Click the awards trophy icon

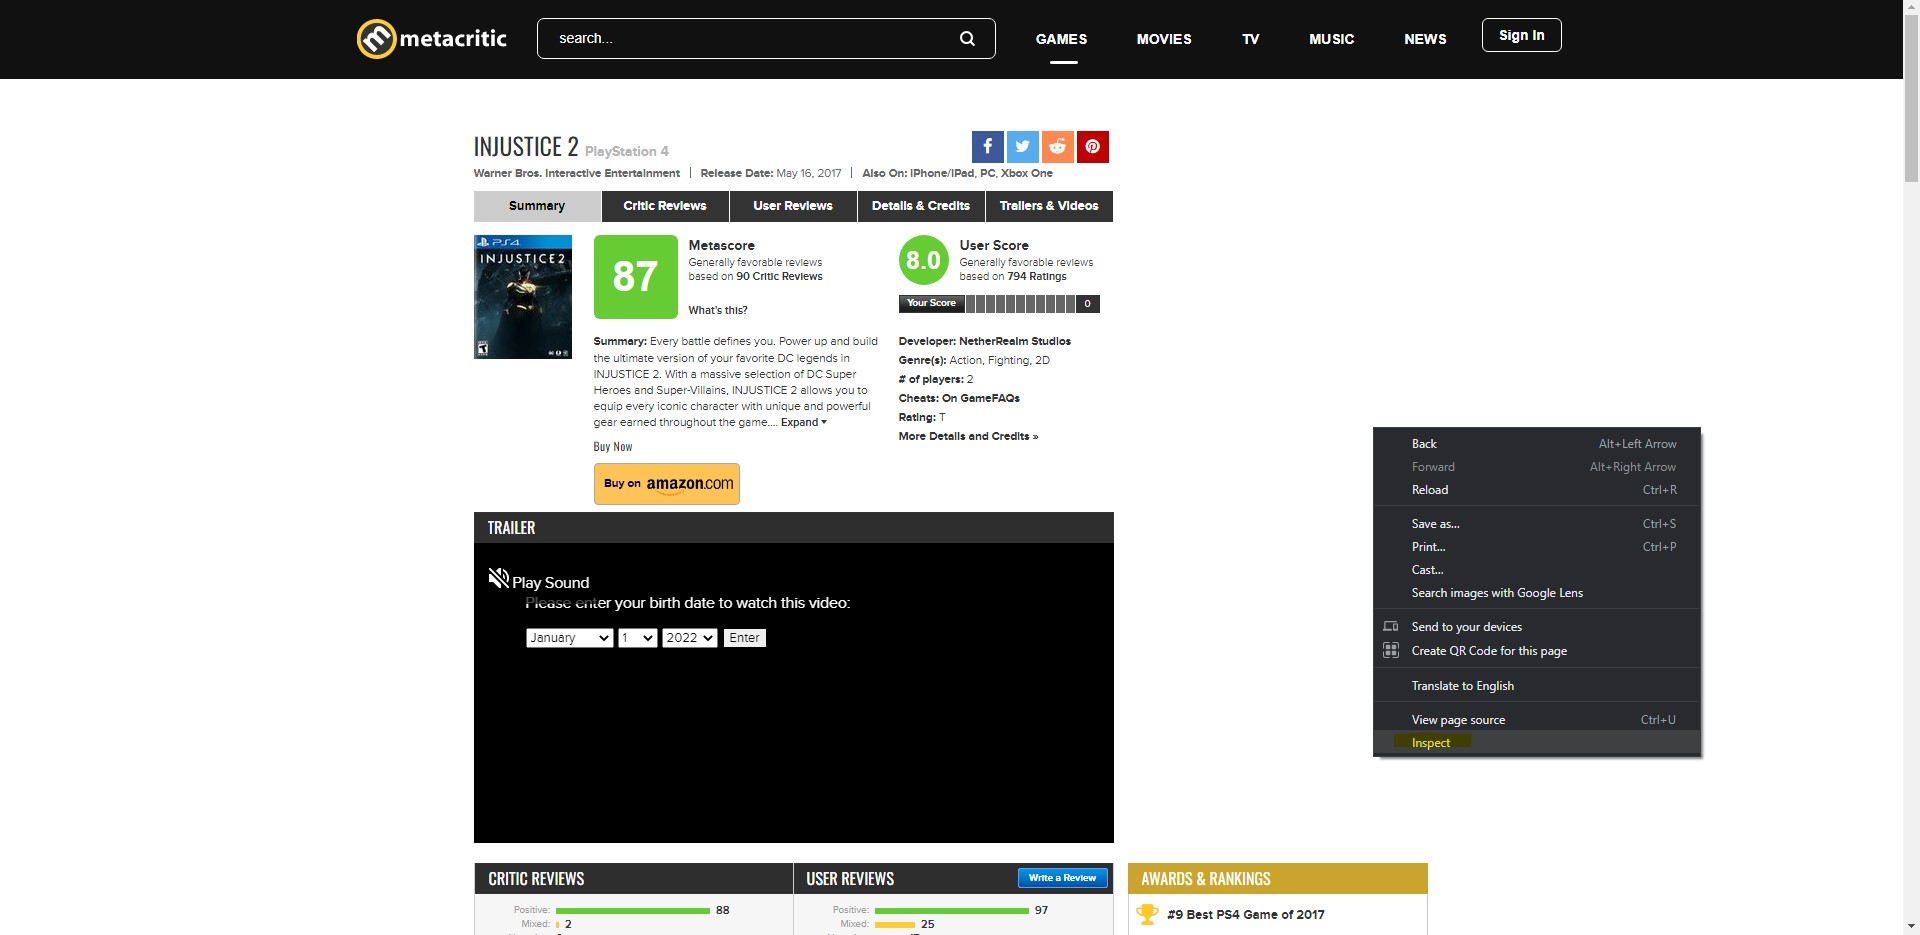[1148, 914]
